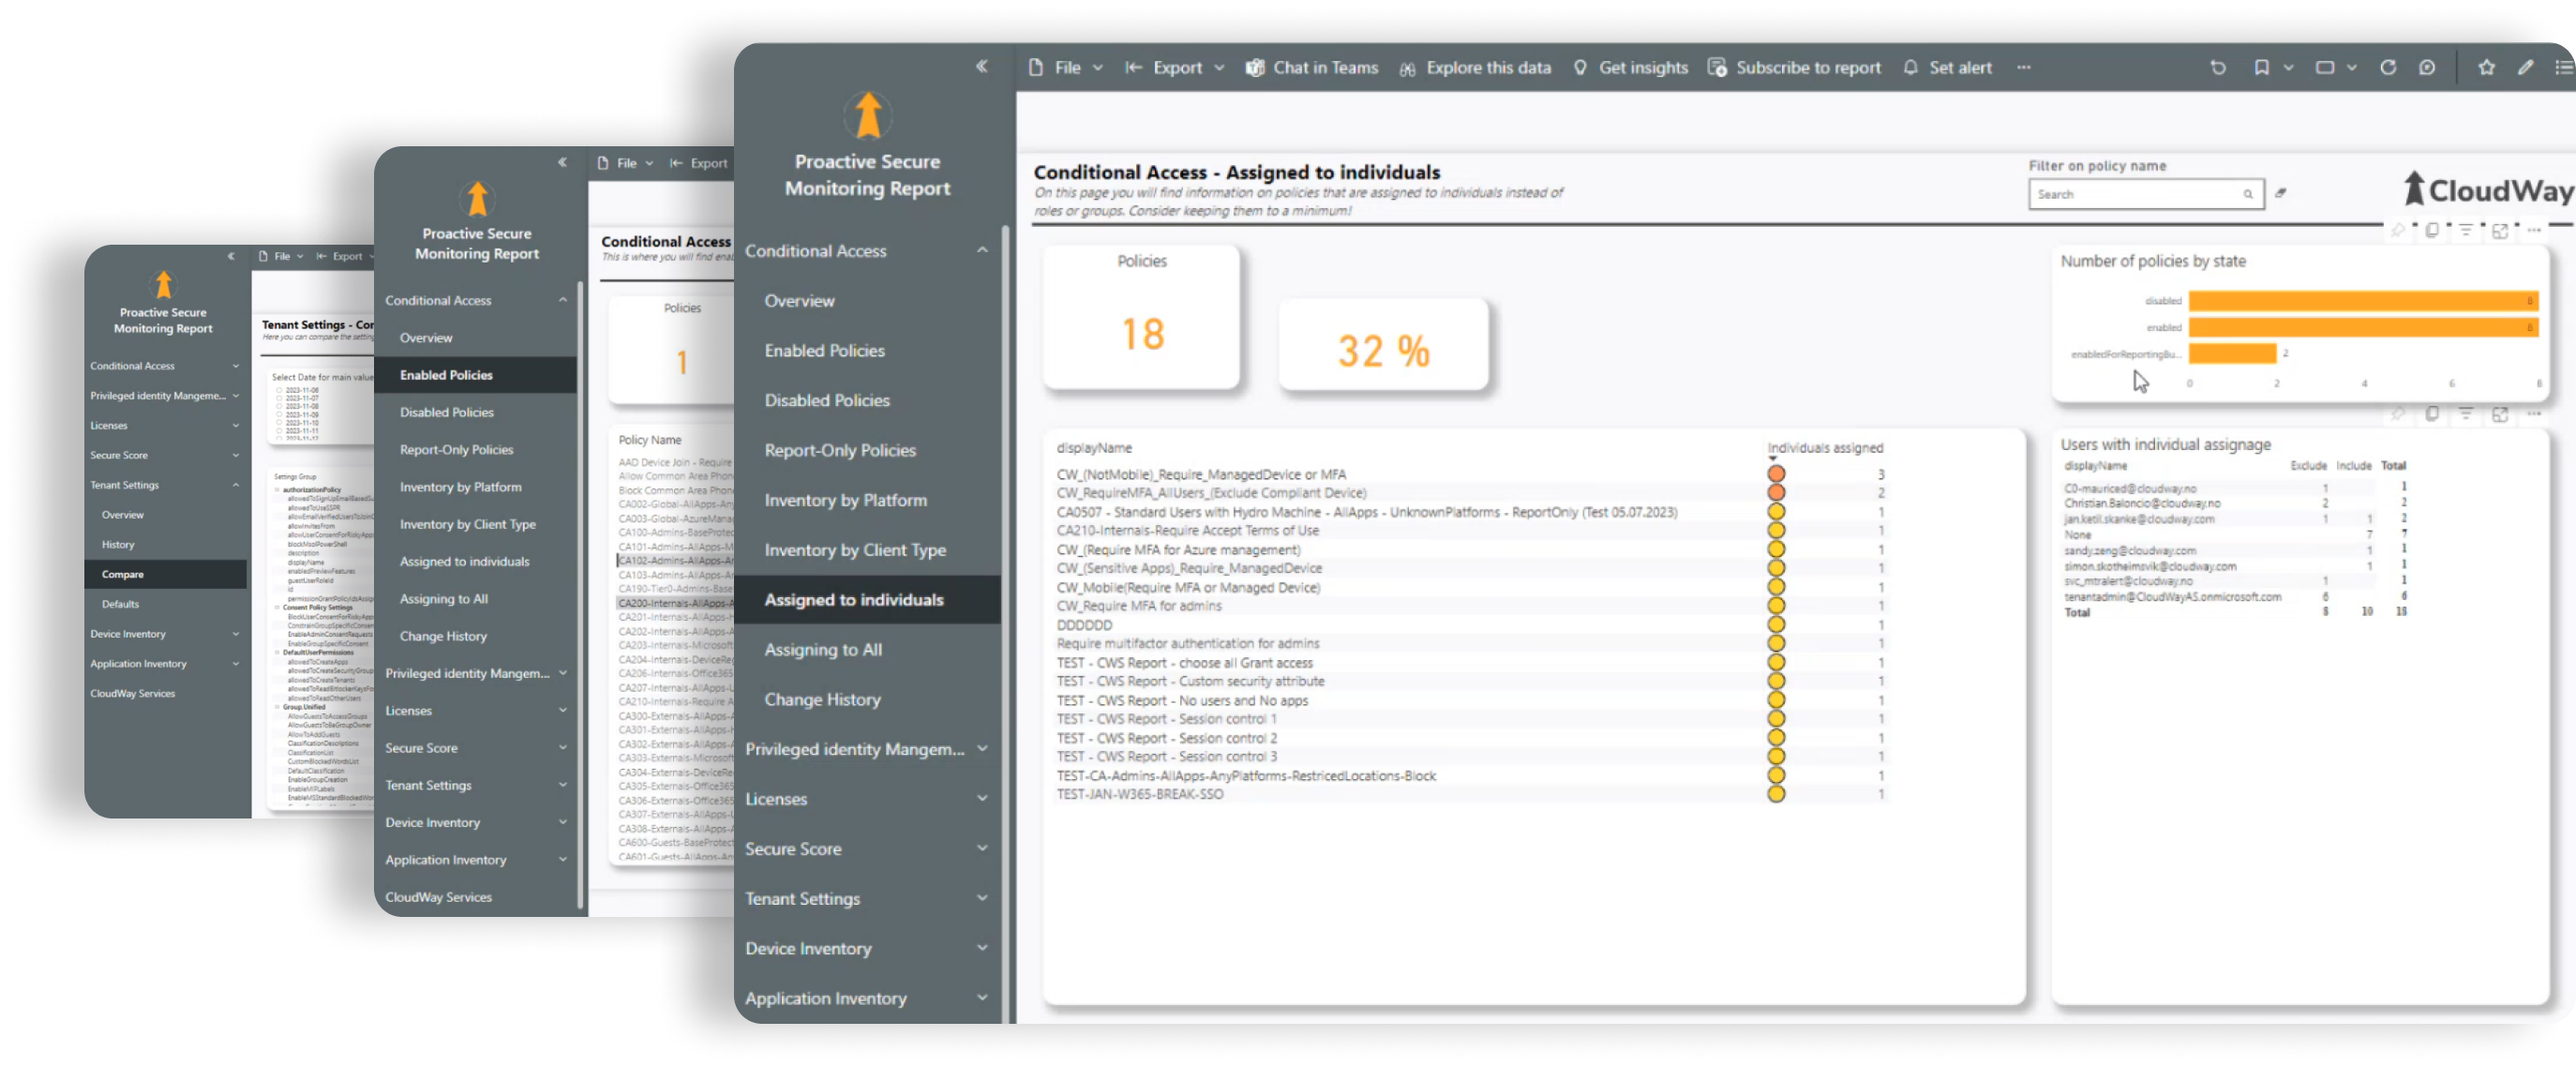This screenshot has width=2576, height=1066.
Task: Click the Bookmark icon in the toolbar
Action: (x=2261, y=68)
